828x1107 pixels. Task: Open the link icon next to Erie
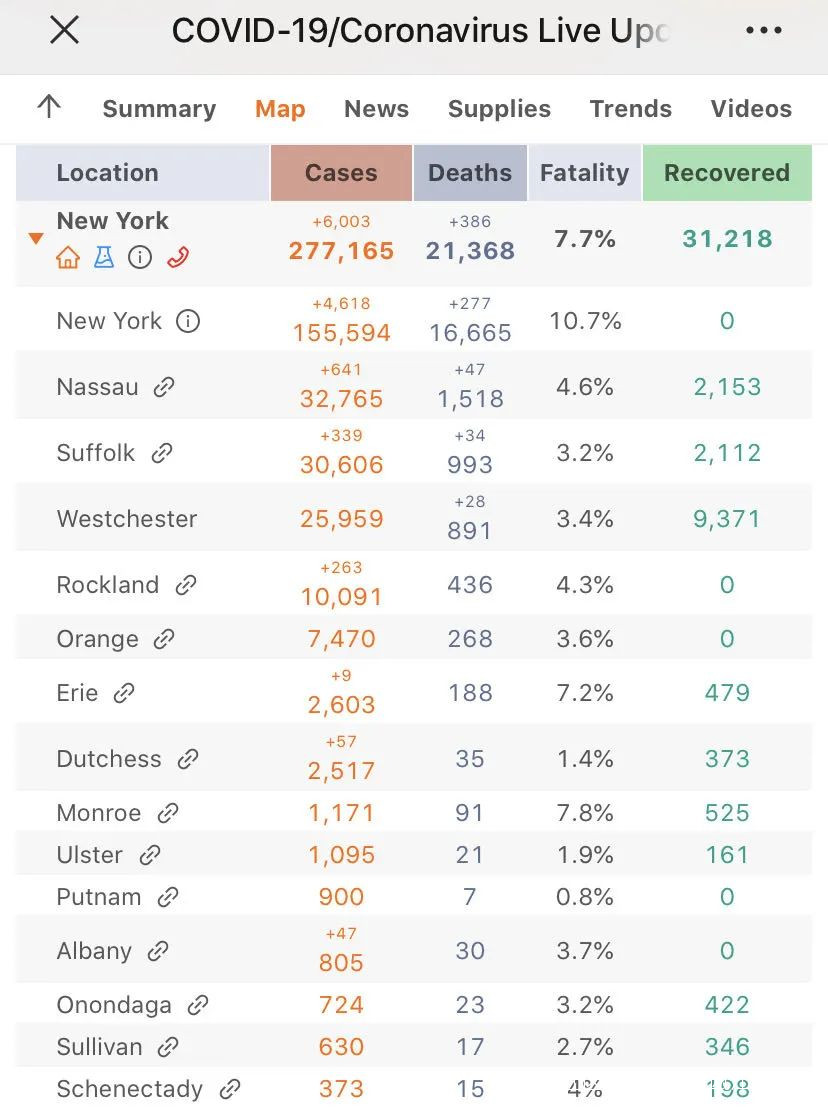(x=124, y=693)
